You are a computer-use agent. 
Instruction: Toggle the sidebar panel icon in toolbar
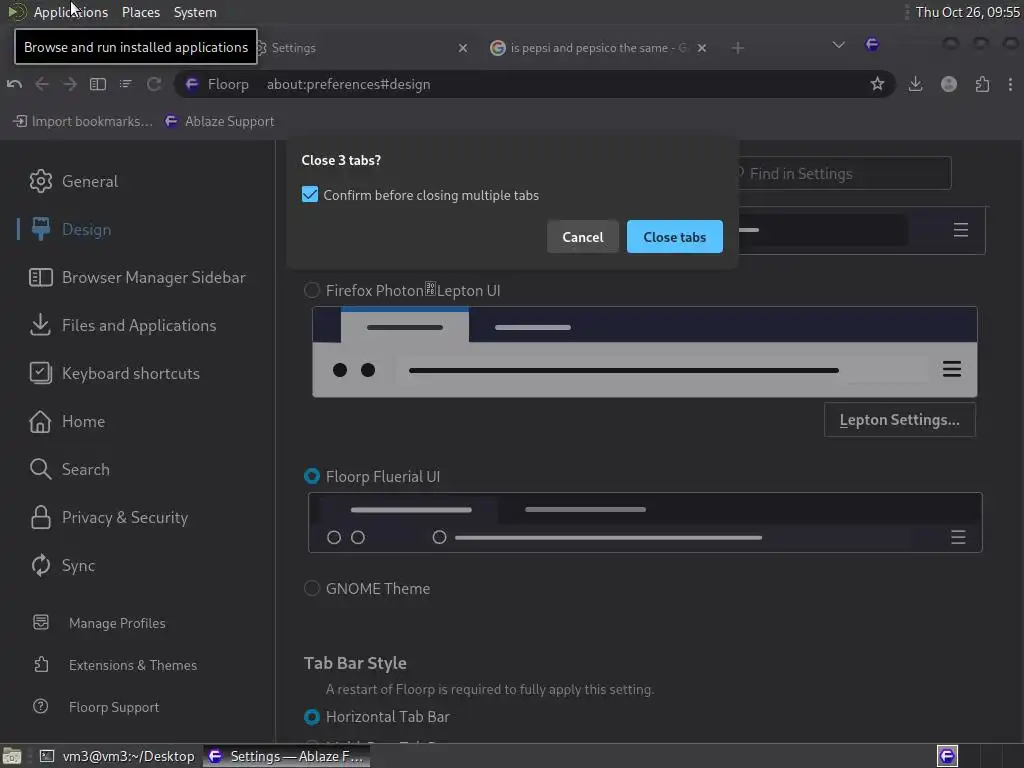point(98,84)
